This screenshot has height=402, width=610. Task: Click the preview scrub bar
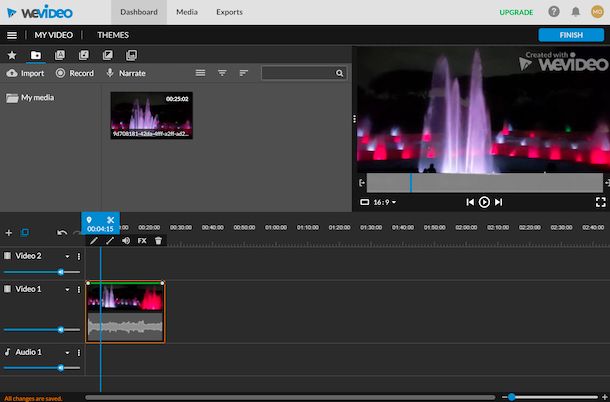click(485, 183)
